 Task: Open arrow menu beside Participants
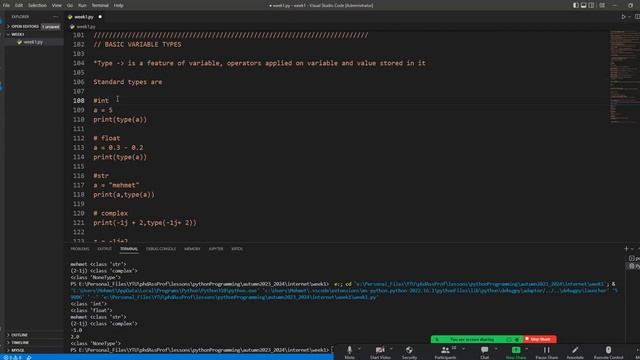pyautogui.click(x=463, y=349)
